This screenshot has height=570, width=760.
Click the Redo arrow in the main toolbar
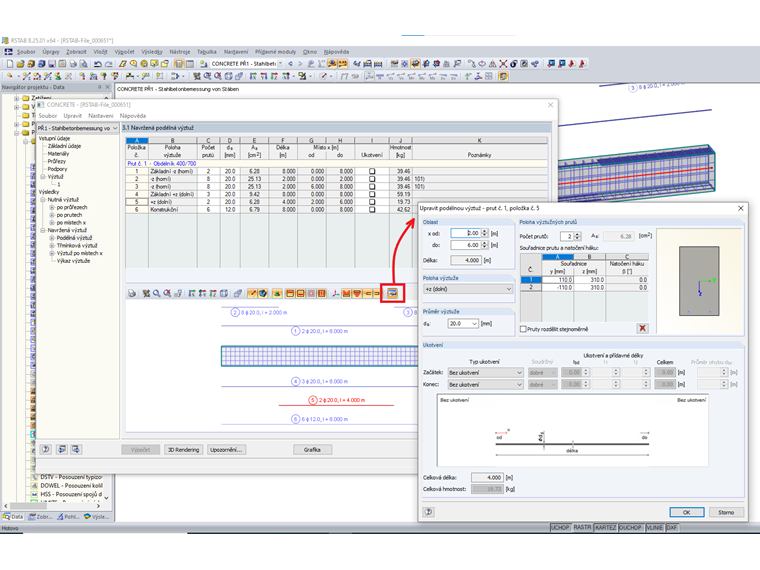coord(109,64)
